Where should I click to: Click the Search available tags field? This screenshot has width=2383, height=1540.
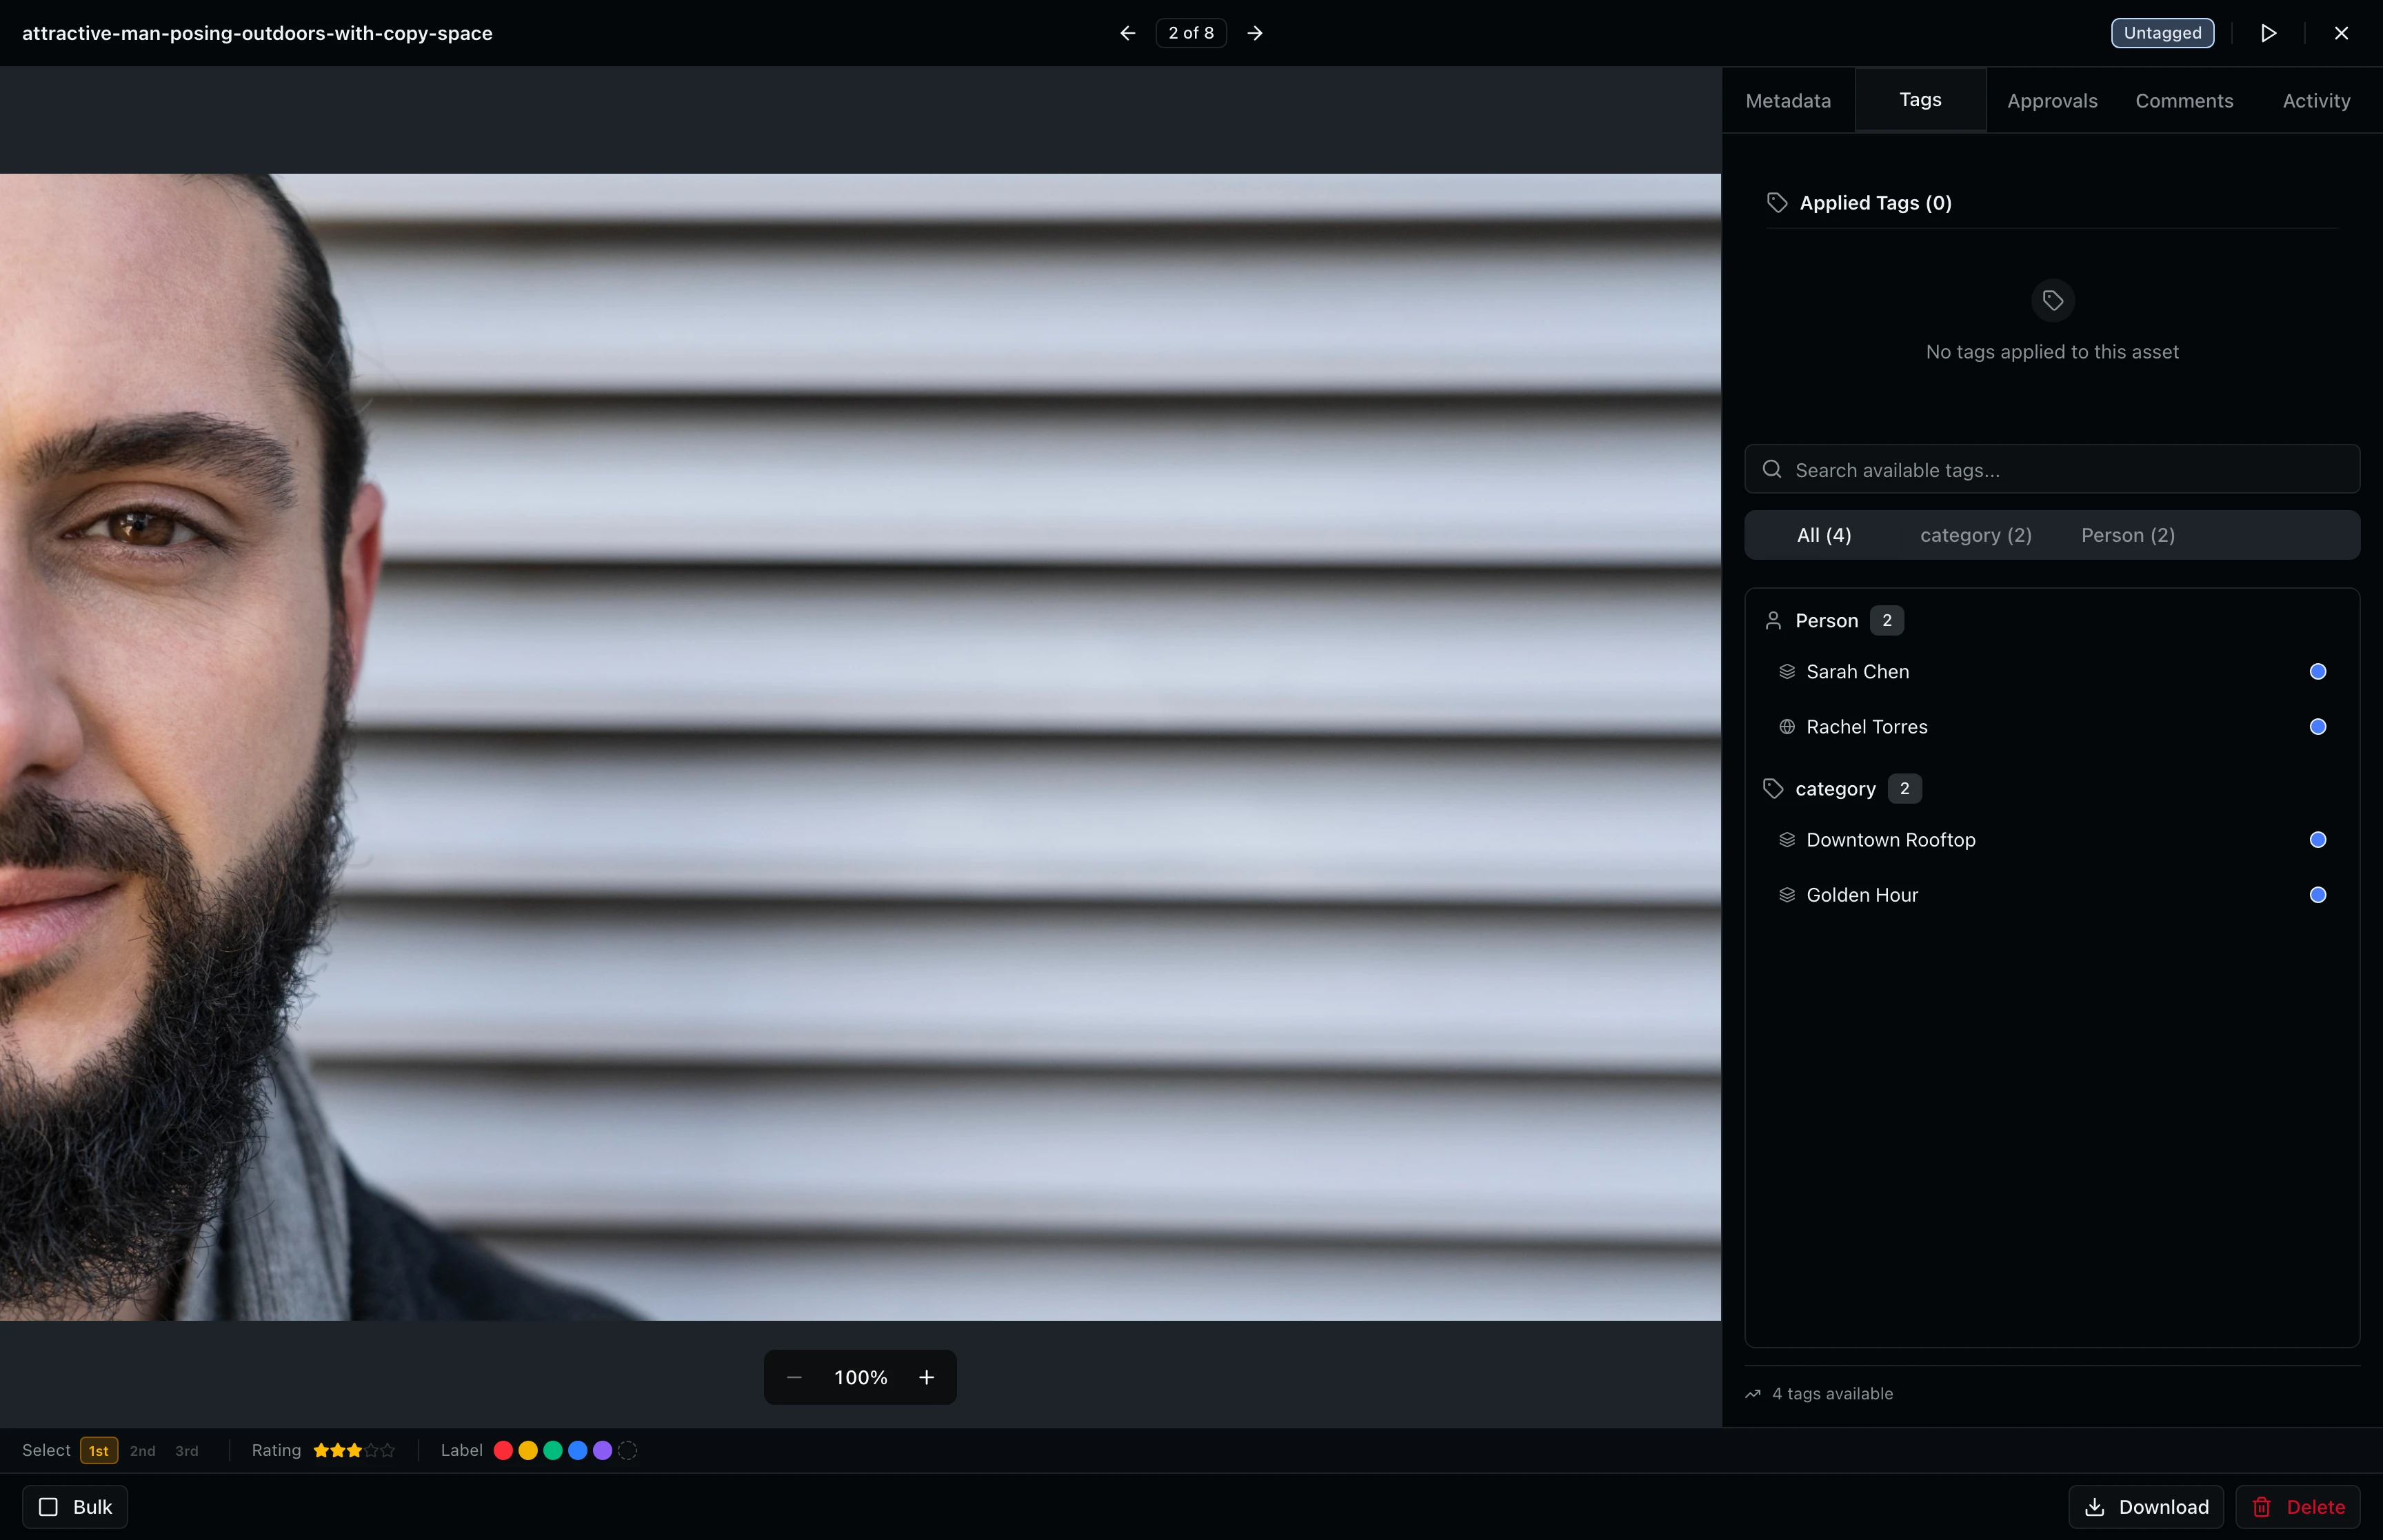2052,470
